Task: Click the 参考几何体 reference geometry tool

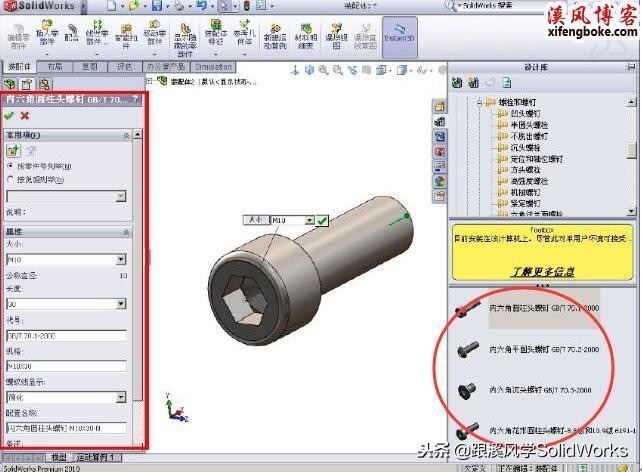Action: [244, 33]
